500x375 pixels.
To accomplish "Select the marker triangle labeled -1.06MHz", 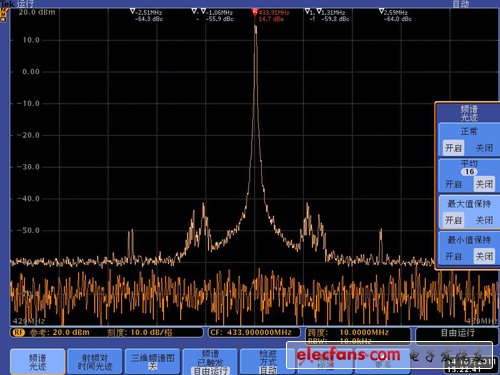I will coord(203,12).
